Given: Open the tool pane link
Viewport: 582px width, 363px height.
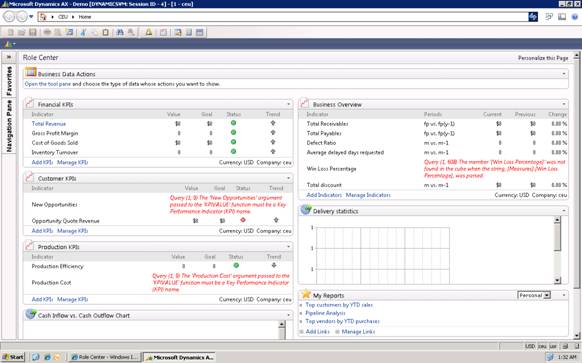Looking at the screenshot, I should click(x=48, y=84).
